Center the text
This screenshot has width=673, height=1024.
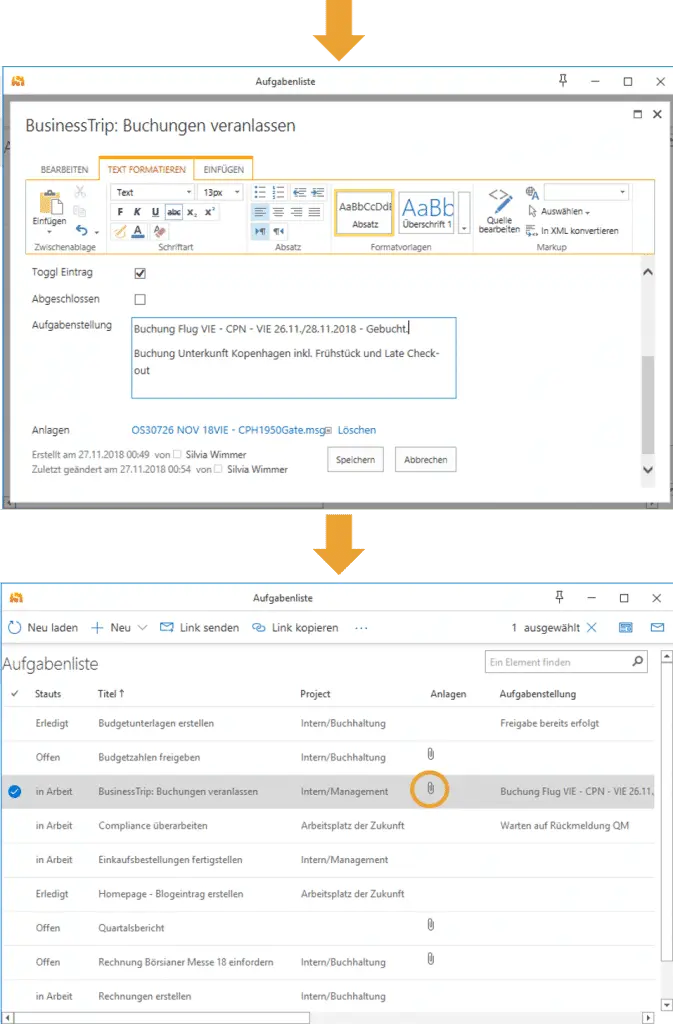point(278,212)
